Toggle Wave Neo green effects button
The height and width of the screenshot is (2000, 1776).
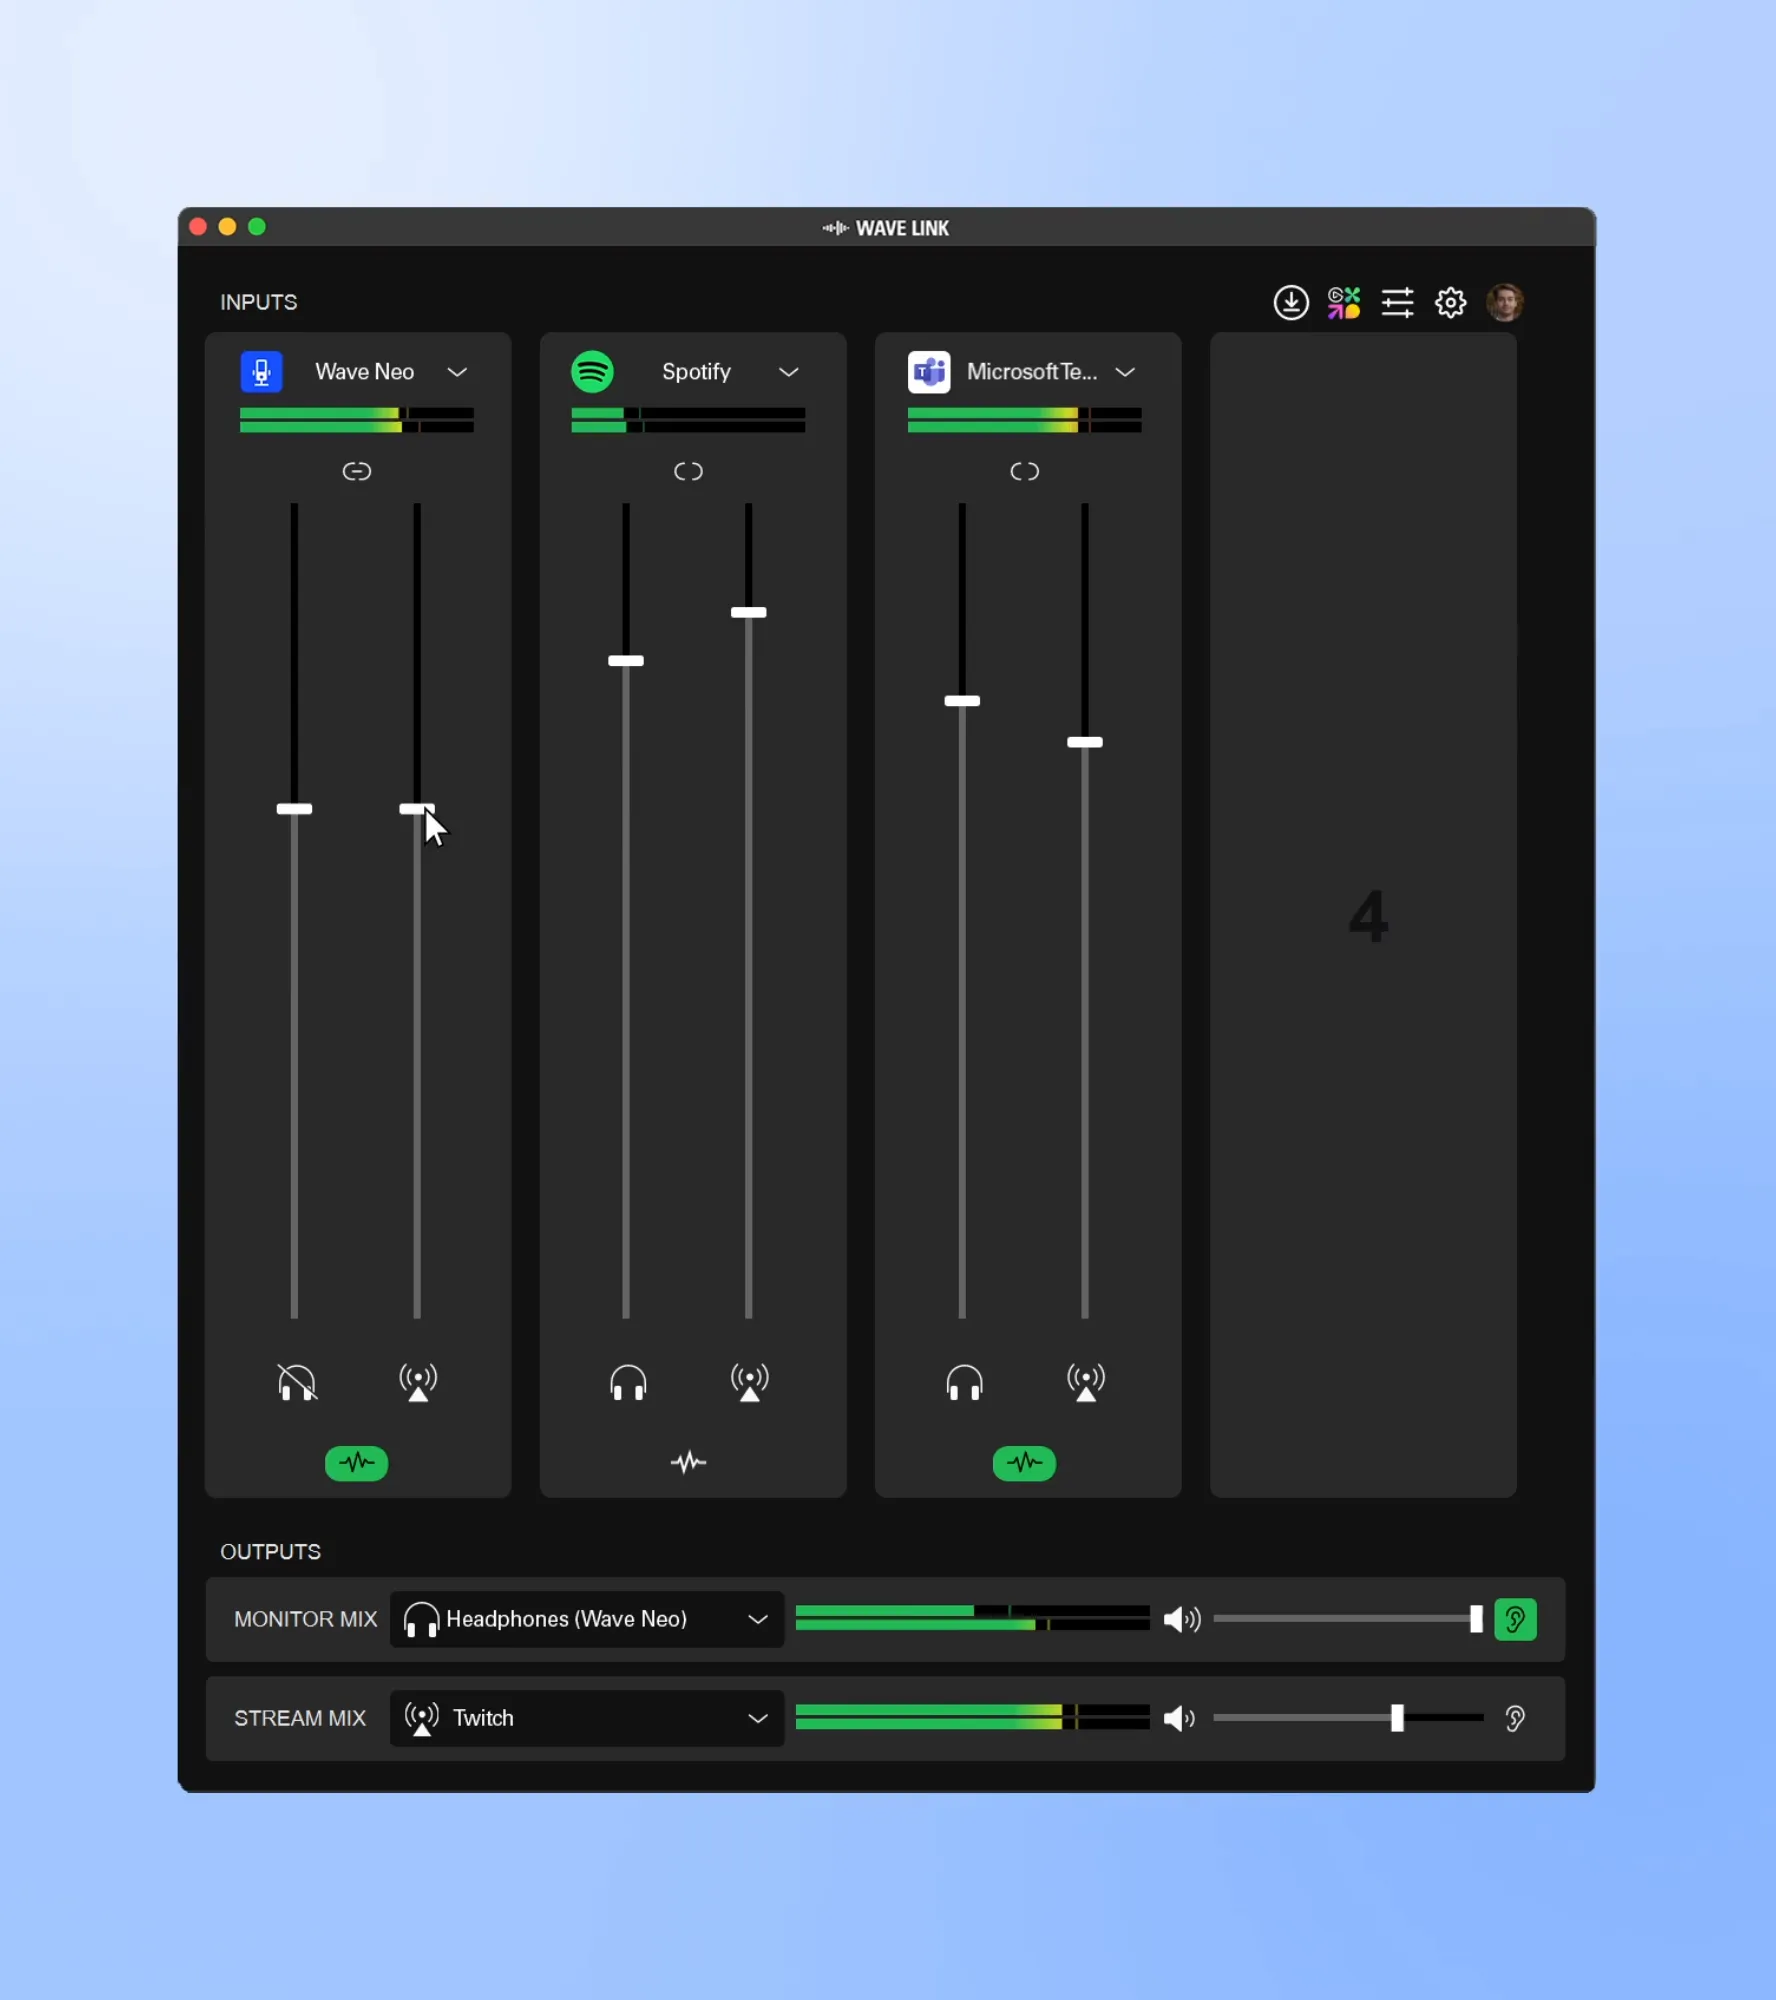[x=356, y=1463]
